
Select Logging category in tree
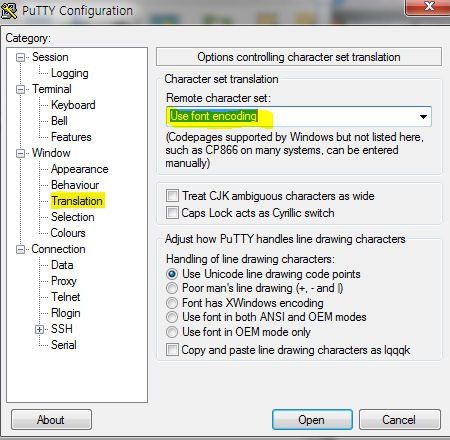70,73
